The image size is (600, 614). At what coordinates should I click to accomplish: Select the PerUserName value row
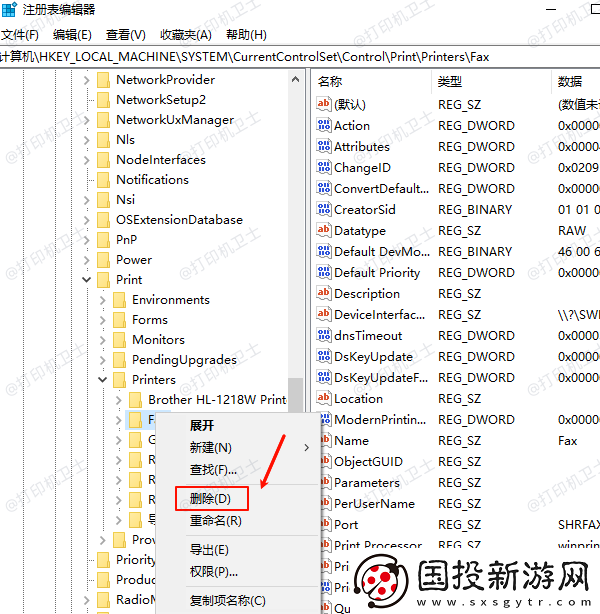click(461, 504)
